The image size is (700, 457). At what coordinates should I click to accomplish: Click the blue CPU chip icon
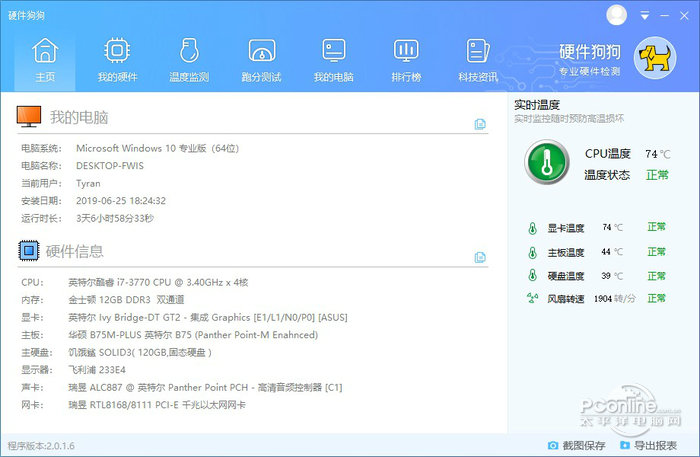click(x=29, y=250)
